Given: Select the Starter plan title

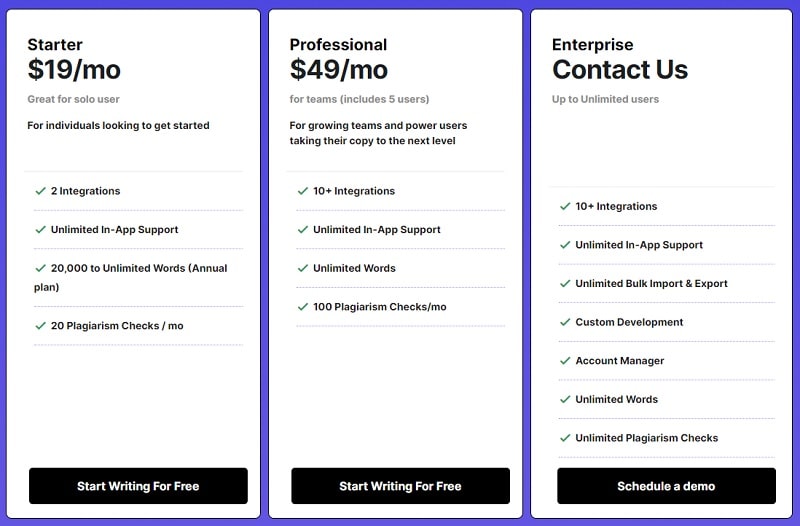Looking at the screenshot, I should [55, 45].
